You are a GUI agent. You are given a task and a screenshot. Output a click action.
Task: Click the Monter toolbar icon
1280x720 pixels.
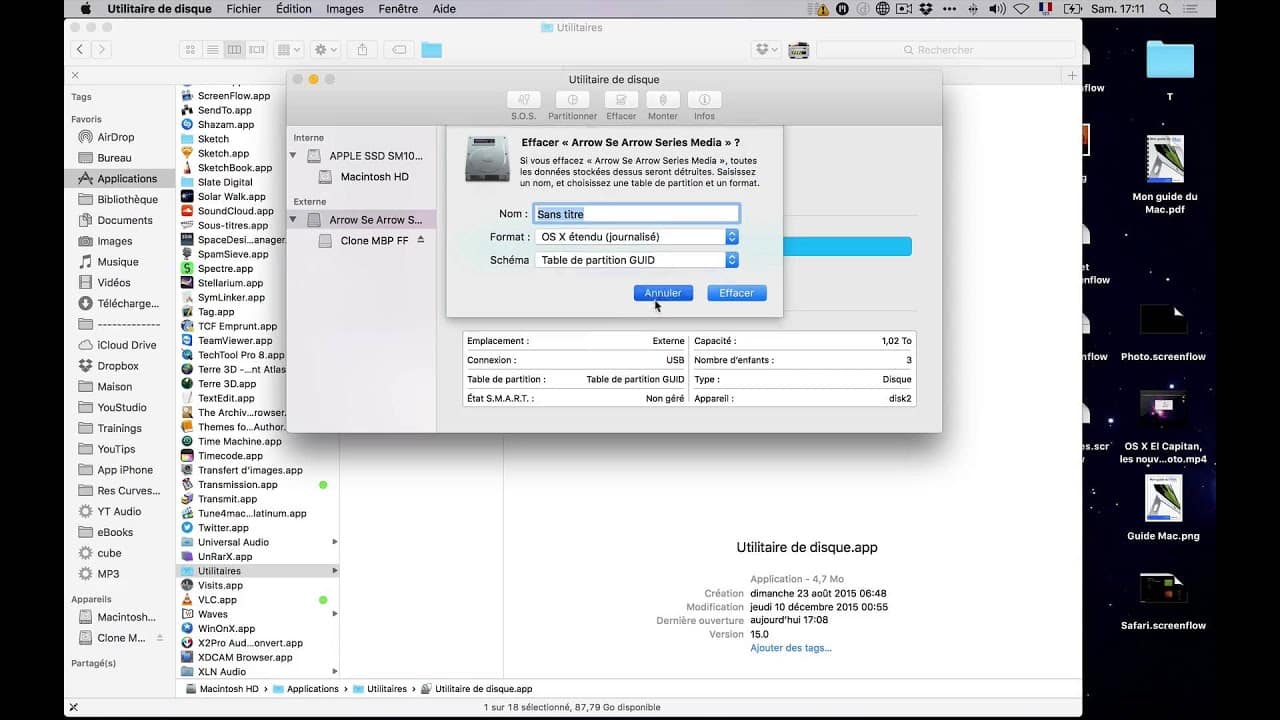[x=662, y=100]
